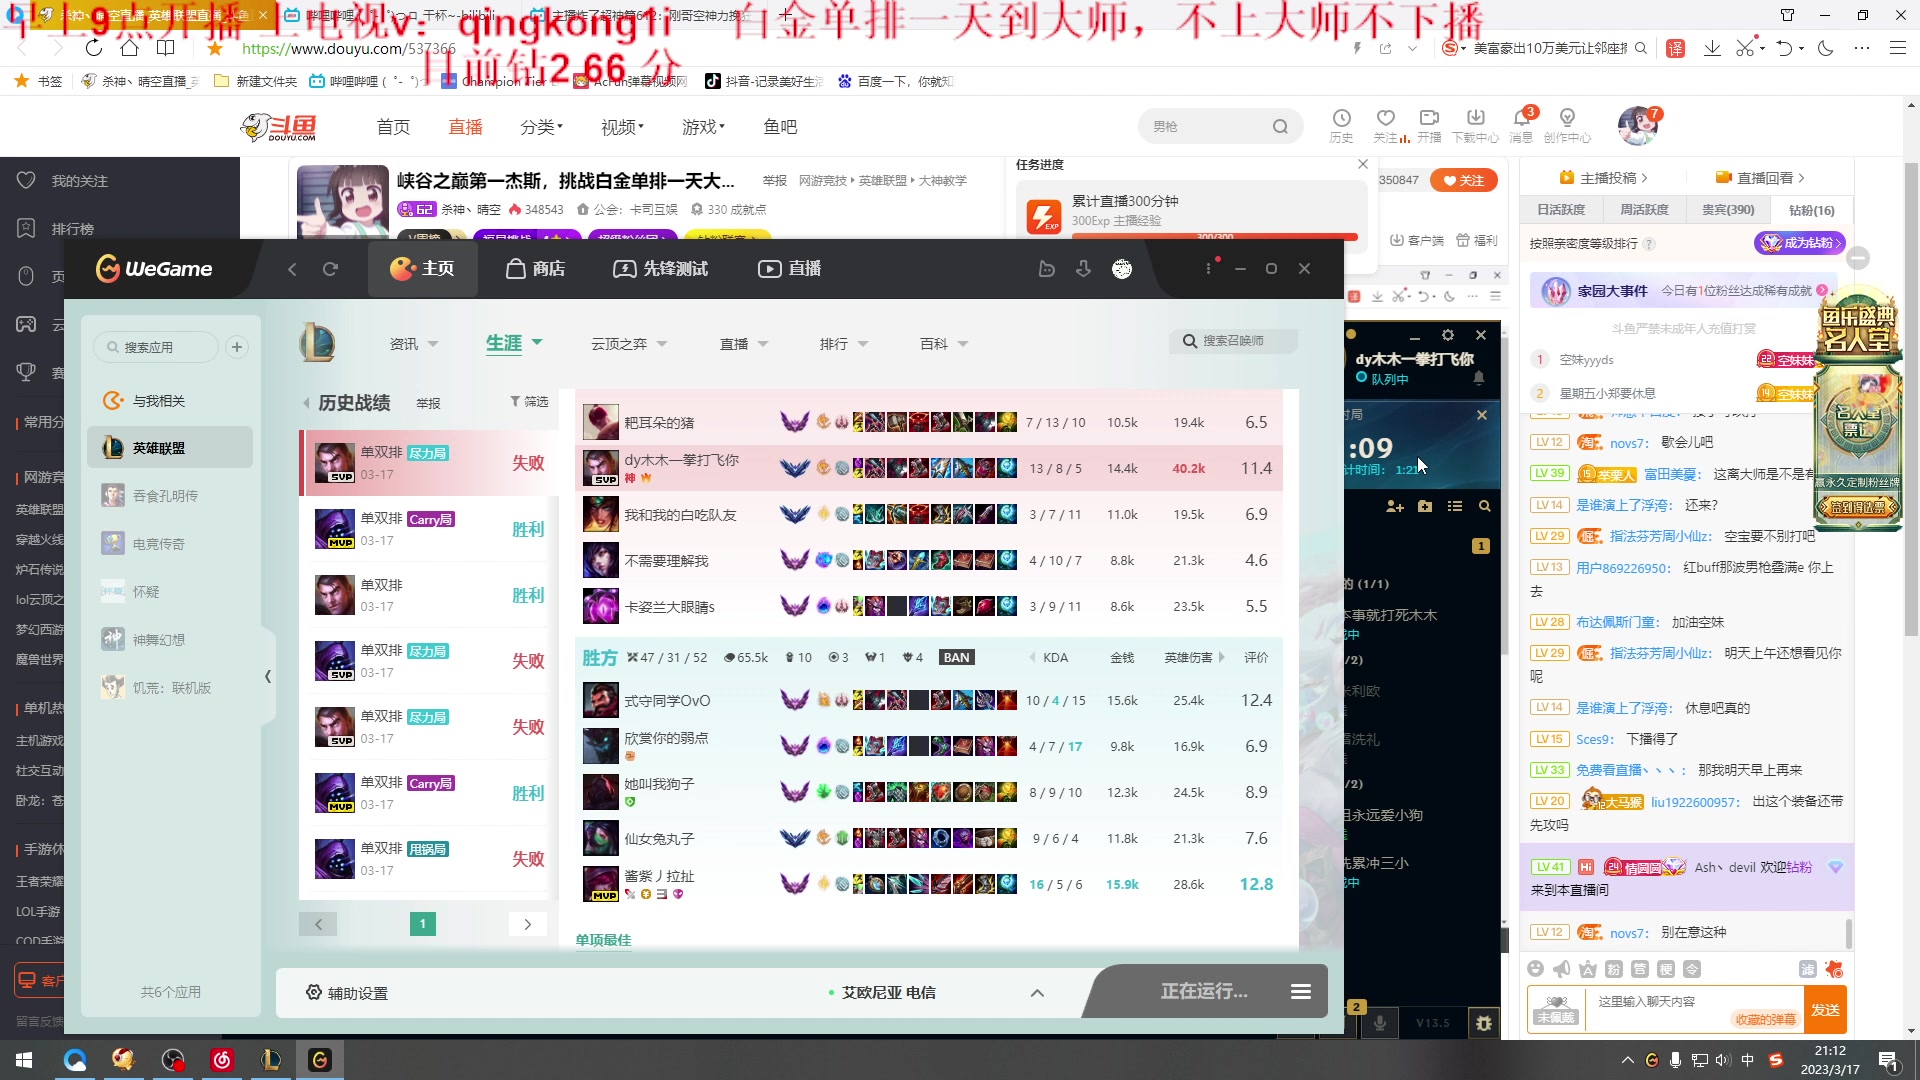Image resolution: width=1920 pixels, height=1080 pixels.
Task: Click the BAN label in 胜方 row
Action: [x=957, y=658]
